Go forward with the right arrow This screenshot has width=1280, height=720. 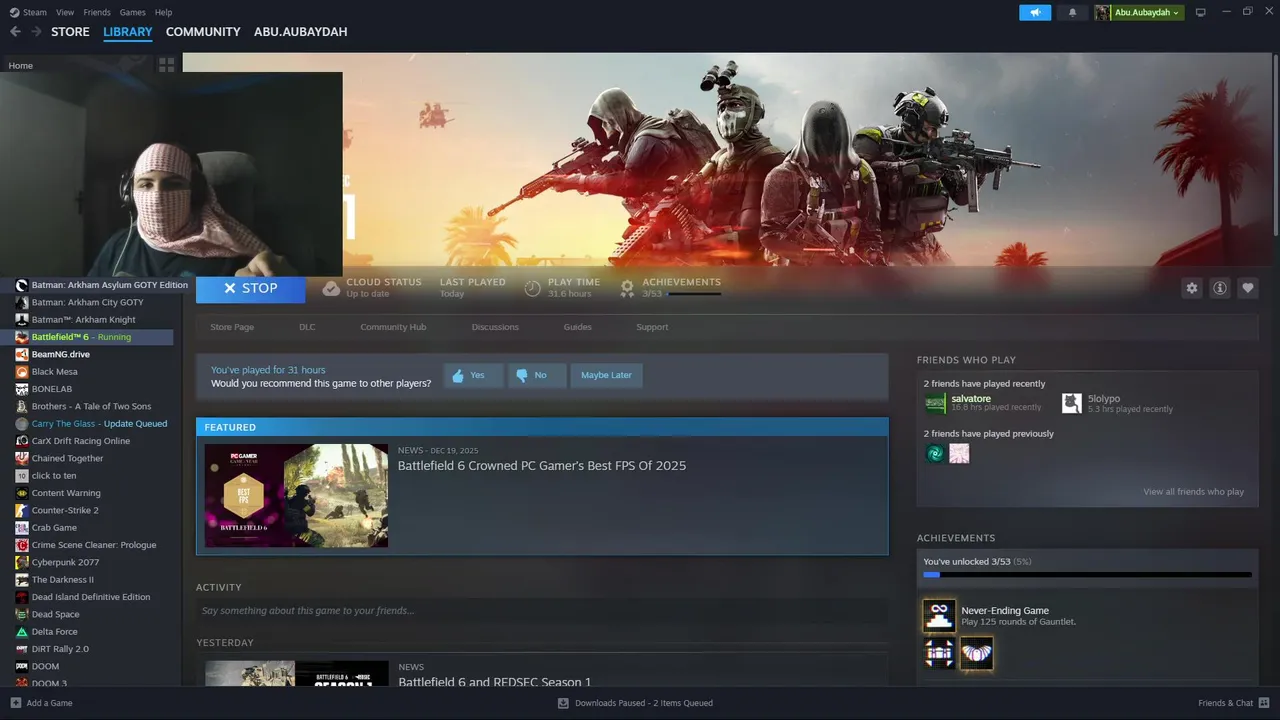click(36, 32)
